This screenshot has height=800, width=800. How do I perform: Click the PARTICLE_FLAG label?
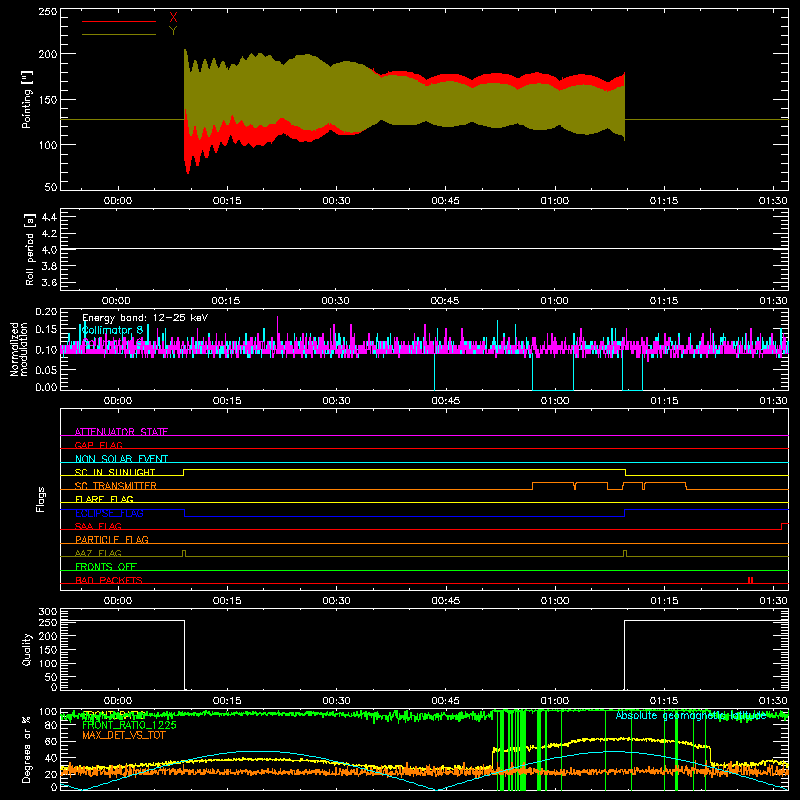pos(112,539)
